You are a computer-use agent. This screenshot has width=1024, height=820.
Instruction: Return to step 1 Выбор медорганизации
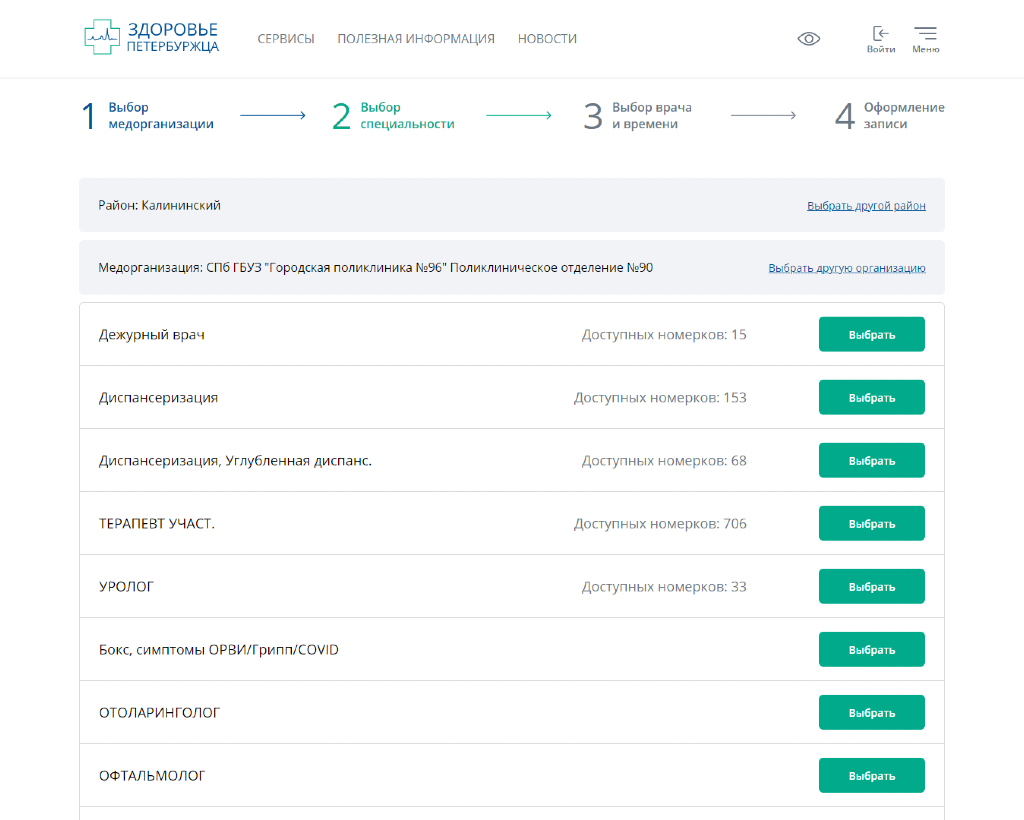click(x=148, y=116)
